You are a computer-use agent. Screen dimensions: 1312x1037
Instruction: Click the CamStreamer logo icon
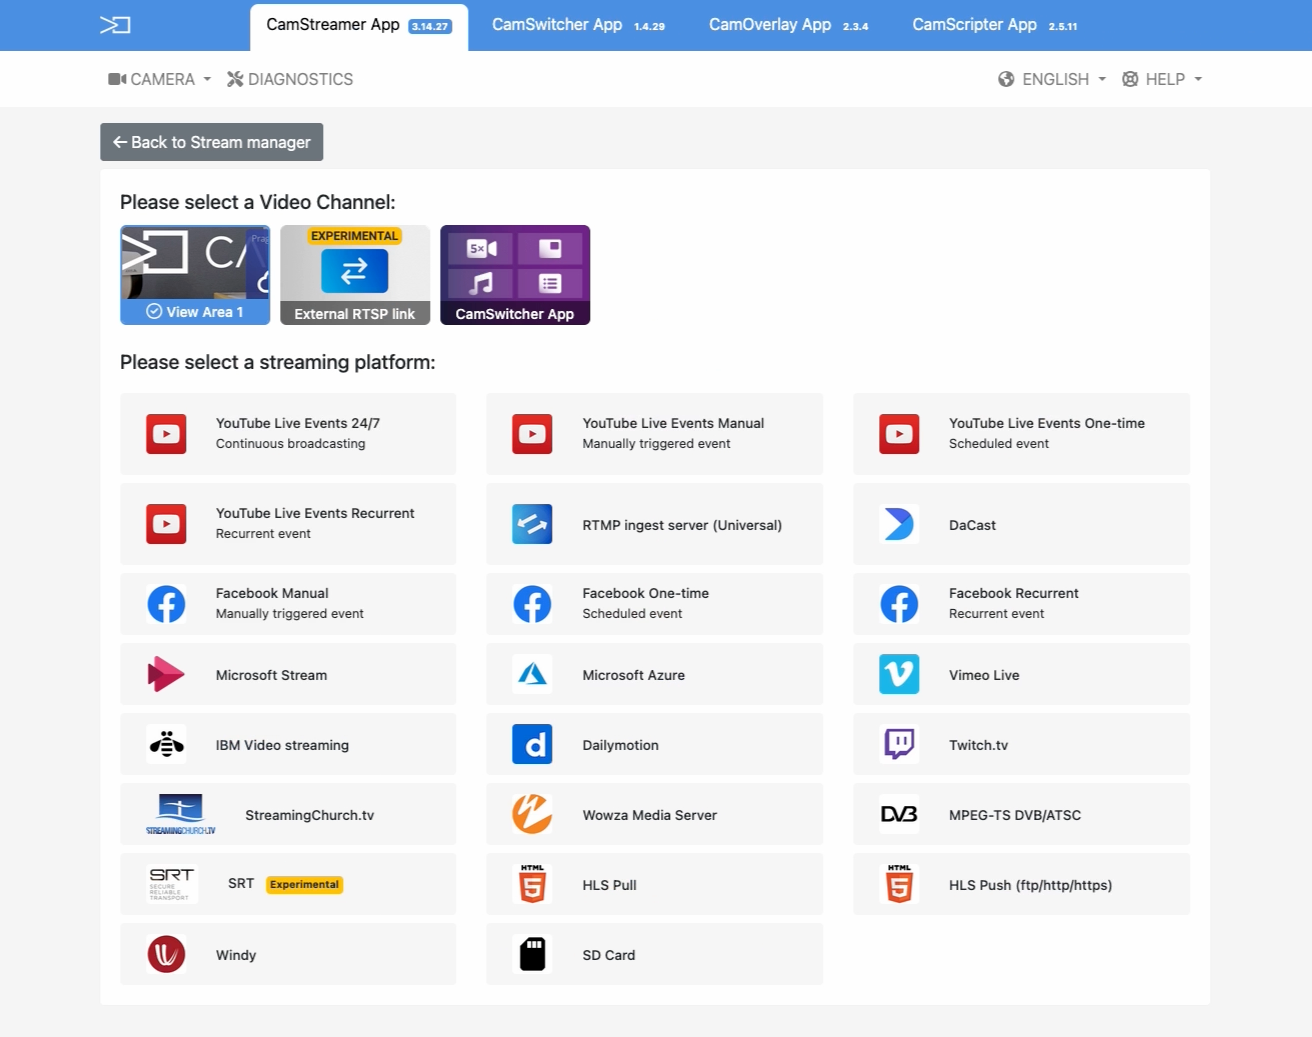point(115,25)
